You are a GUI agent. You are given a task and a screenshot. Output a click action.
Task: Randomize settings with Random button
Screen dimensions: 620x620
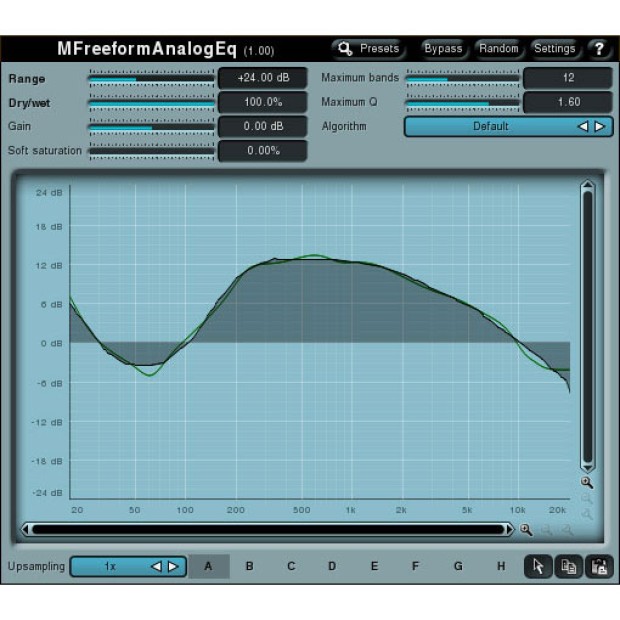coord(499,49)
